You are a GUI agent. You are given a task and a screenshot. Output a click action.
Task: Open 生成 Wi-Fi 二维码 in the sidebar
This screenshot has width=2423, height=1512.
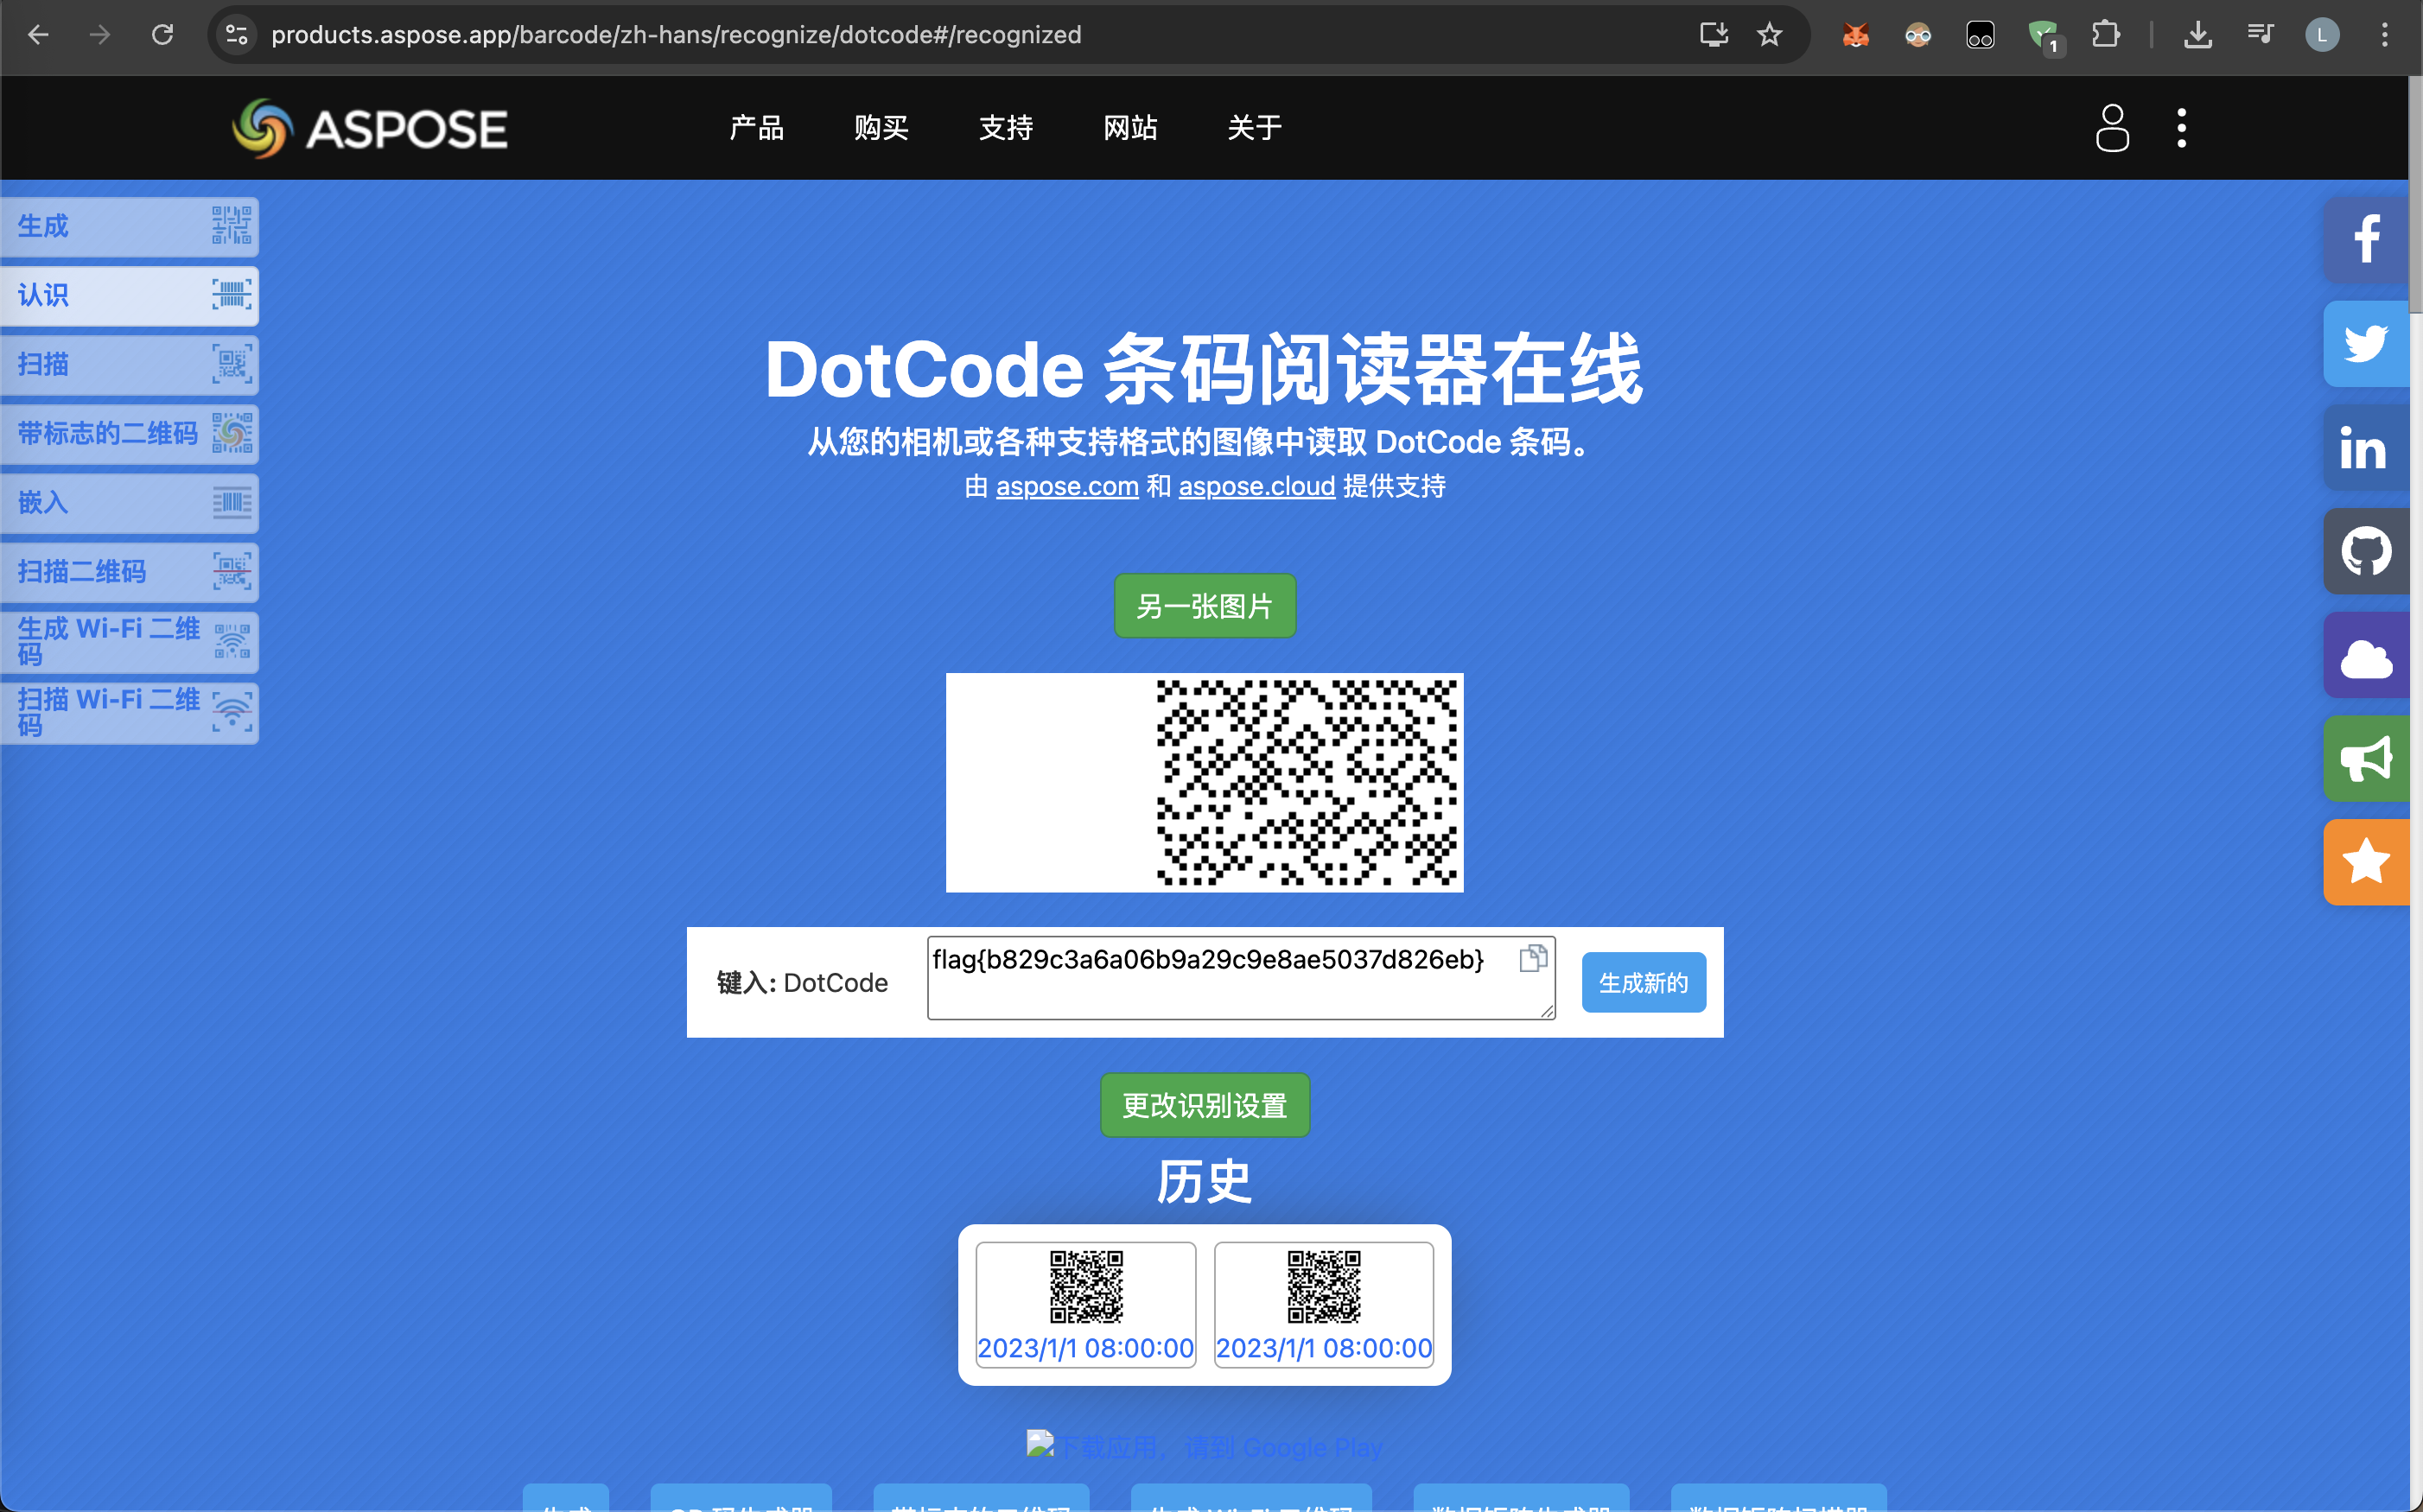coord(129,641)
